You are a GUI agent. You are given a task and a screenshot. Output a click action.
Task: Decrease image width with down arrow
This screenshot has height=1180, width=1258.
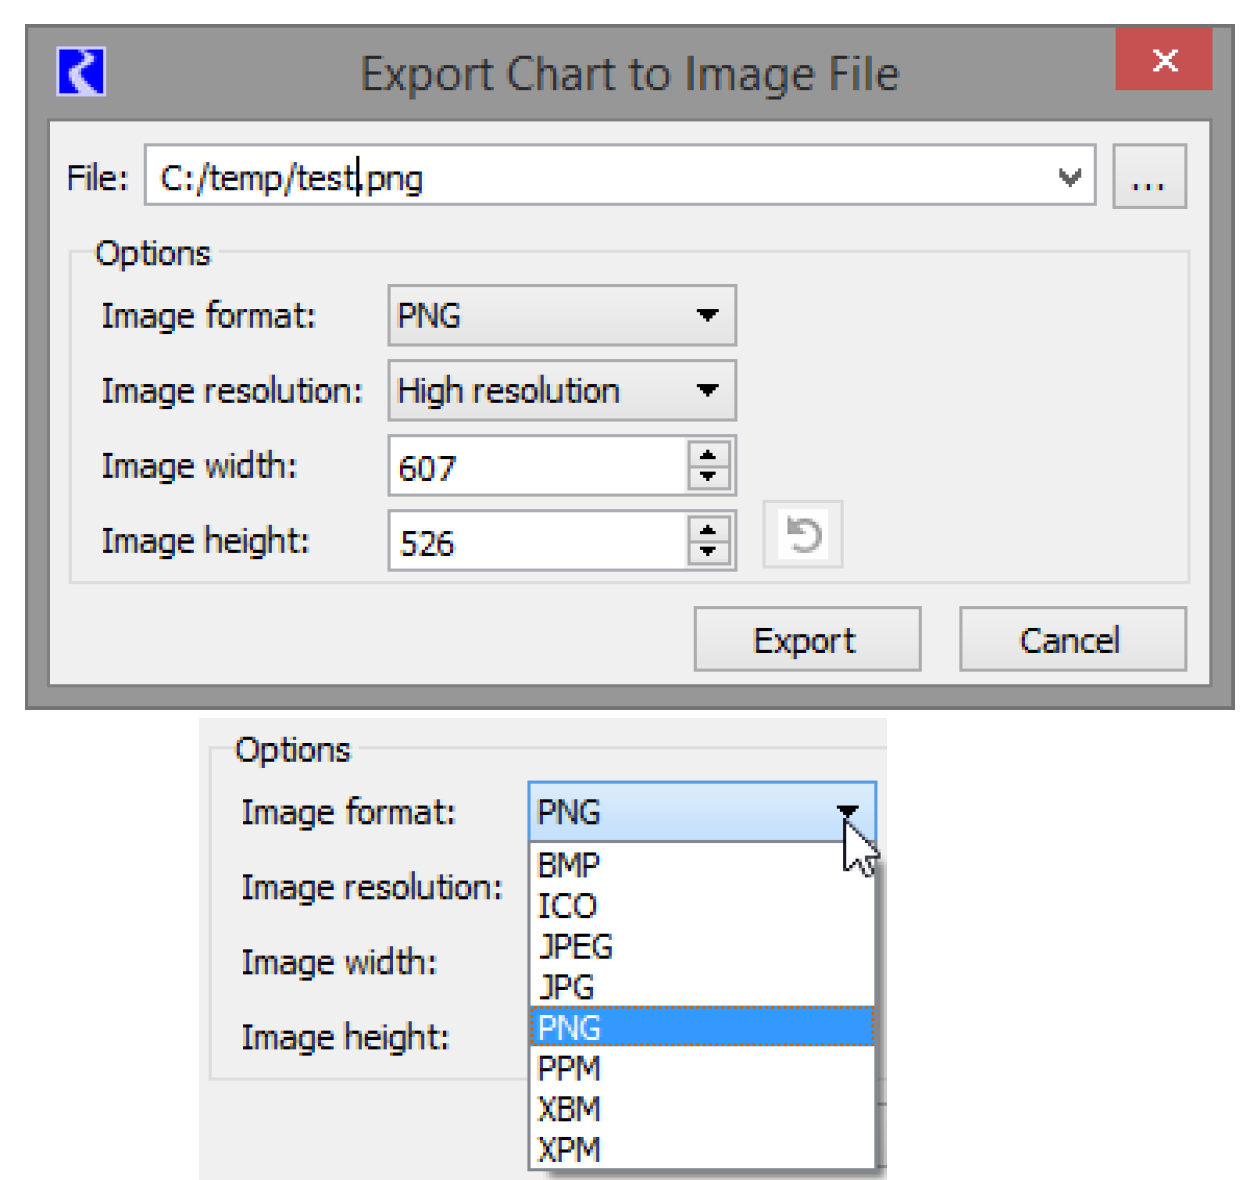pyautogui.click(x=708, y=476)
